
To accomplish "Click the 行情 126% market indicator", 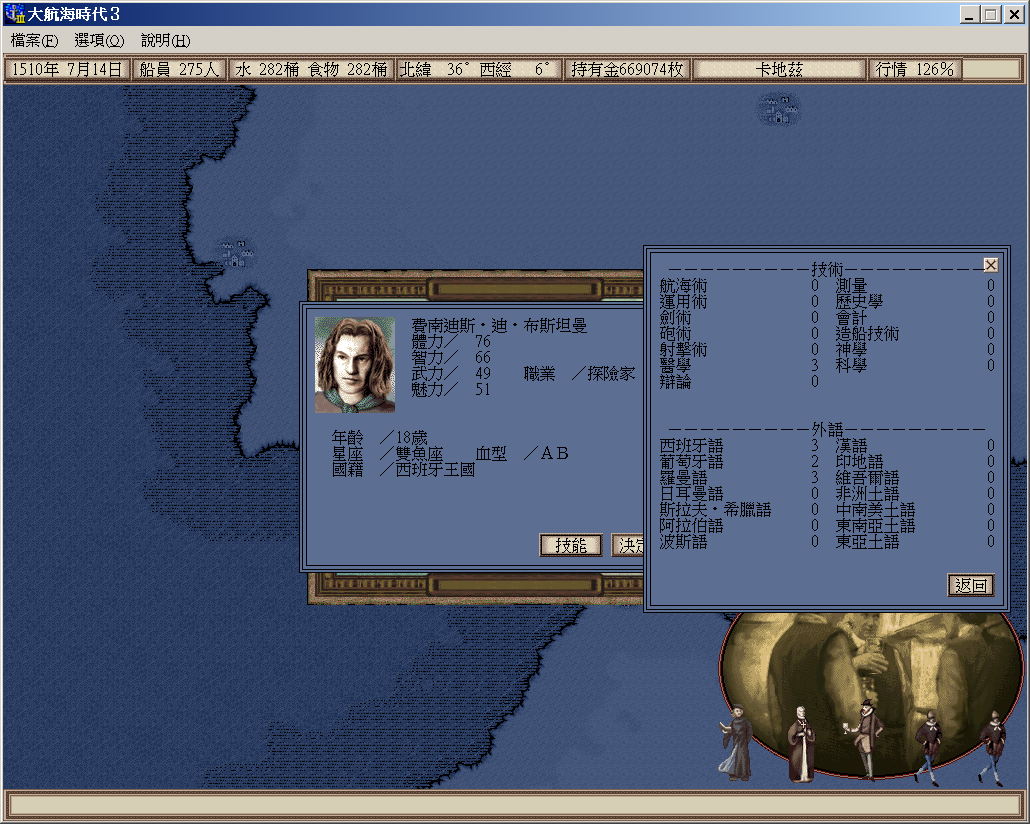I will [x=914, y=69].
